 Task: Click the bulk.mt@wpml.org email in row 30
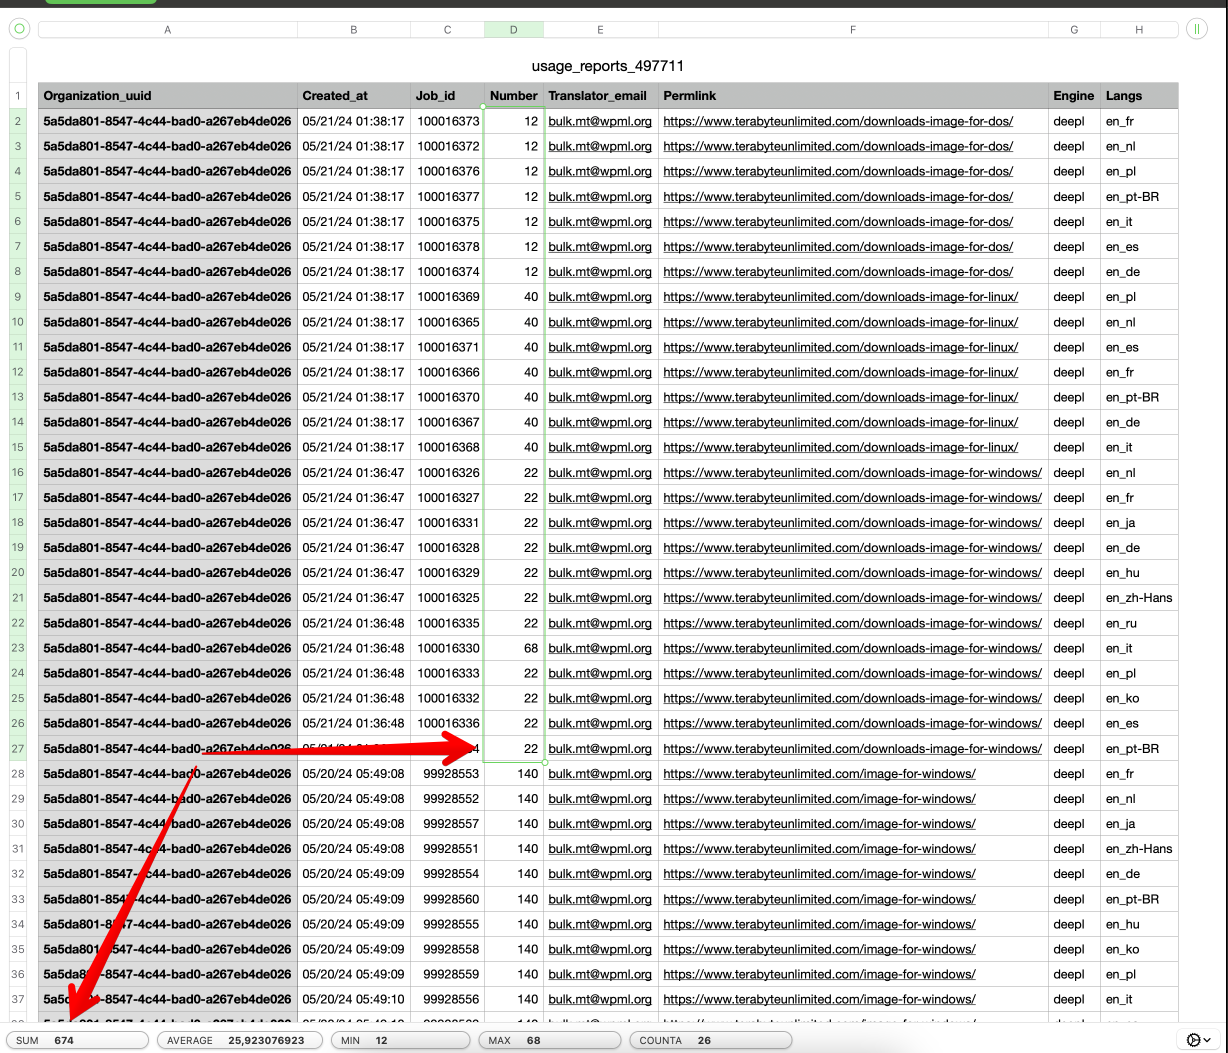600,824
